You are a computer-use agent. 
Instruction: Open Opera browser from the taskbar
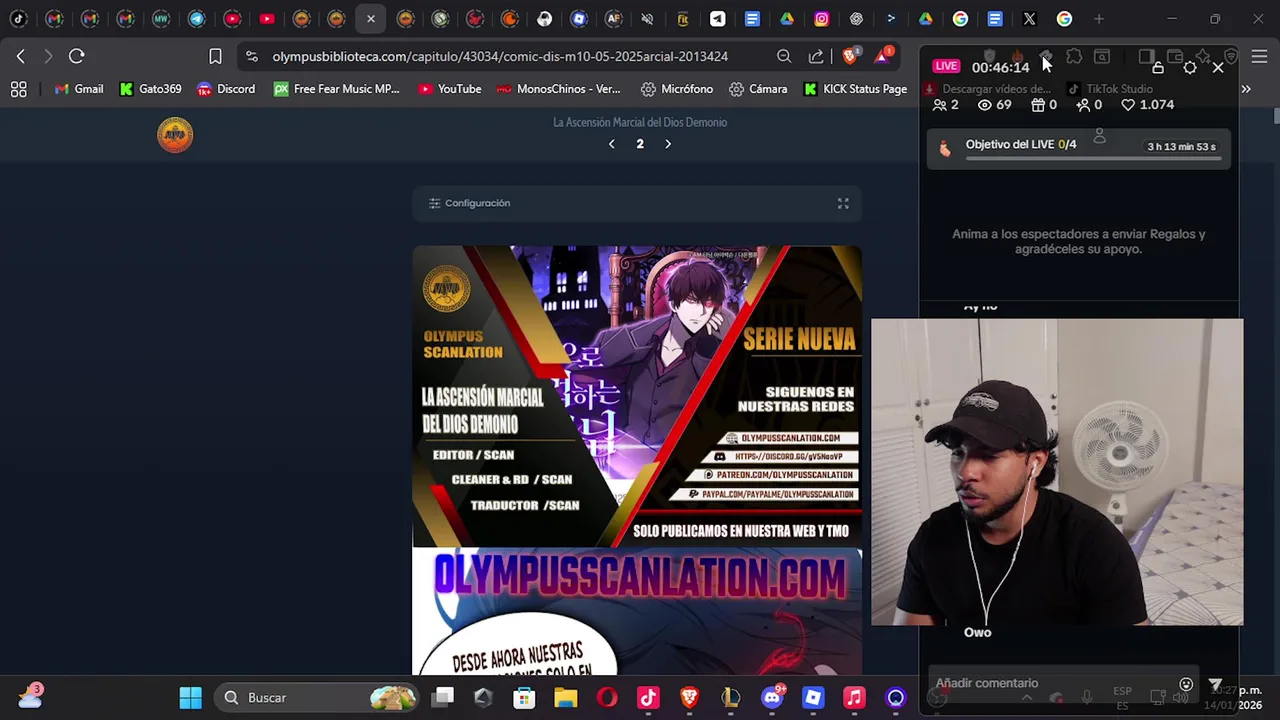607,697
